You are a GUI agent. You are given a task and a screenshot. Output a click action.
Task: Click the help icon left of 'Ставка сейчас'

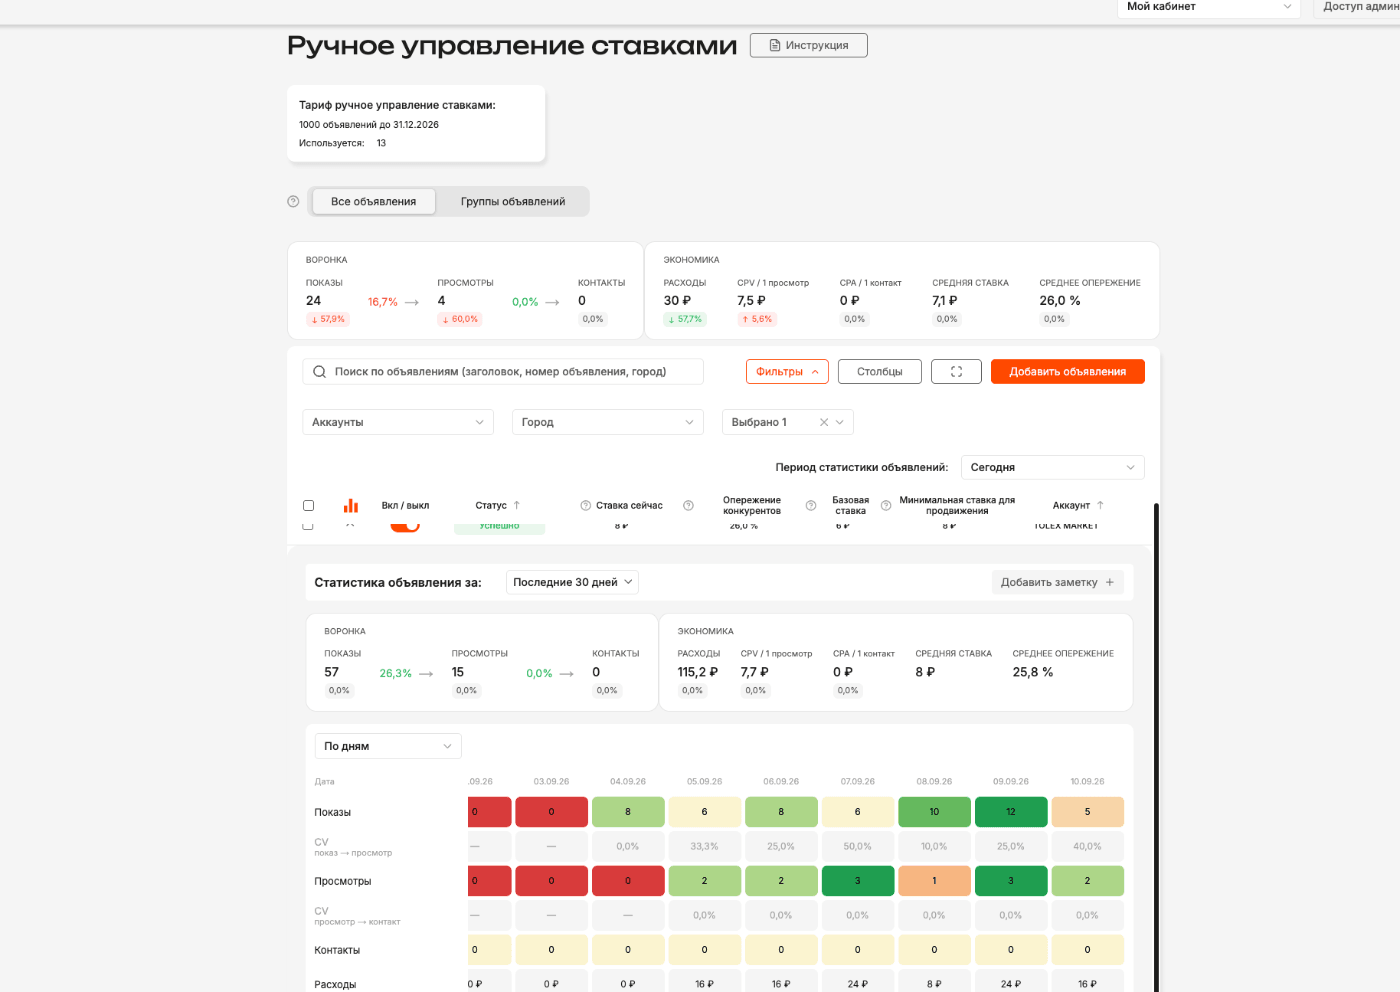click(x=586, y=506)
